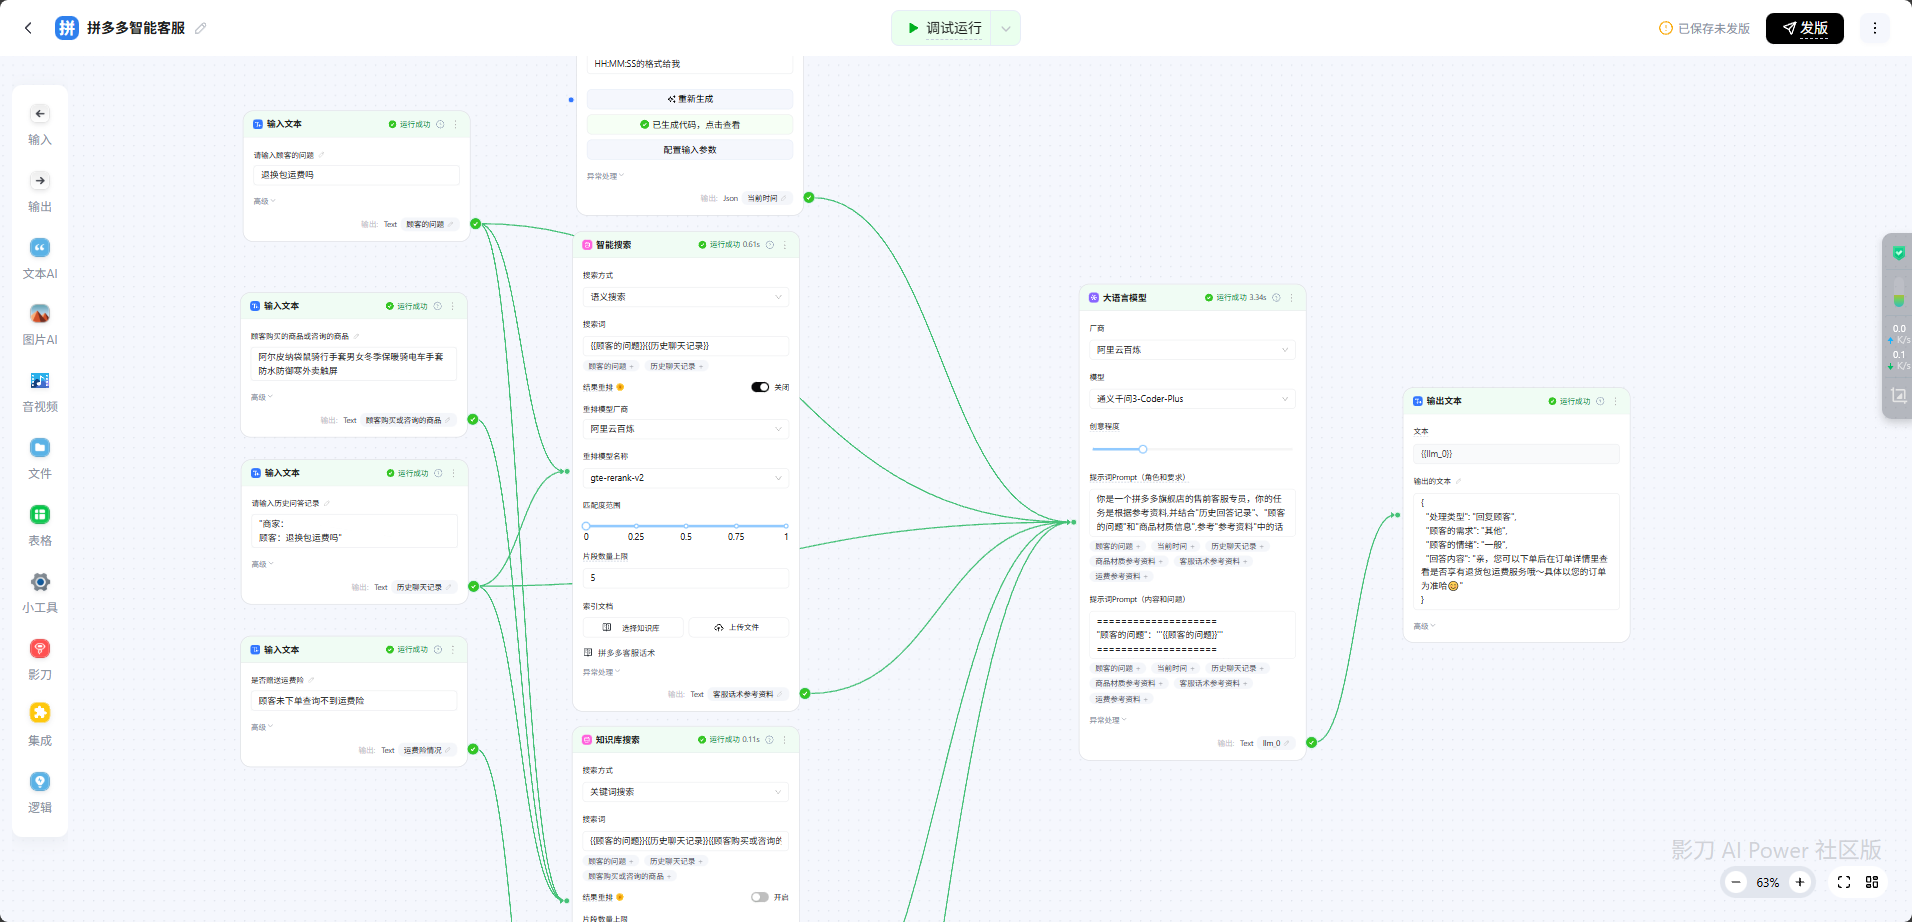1912x922 pixels.
Task: Insert 顾客的问题 variable tag in 智能搜索
Action: tap(611, 366)
